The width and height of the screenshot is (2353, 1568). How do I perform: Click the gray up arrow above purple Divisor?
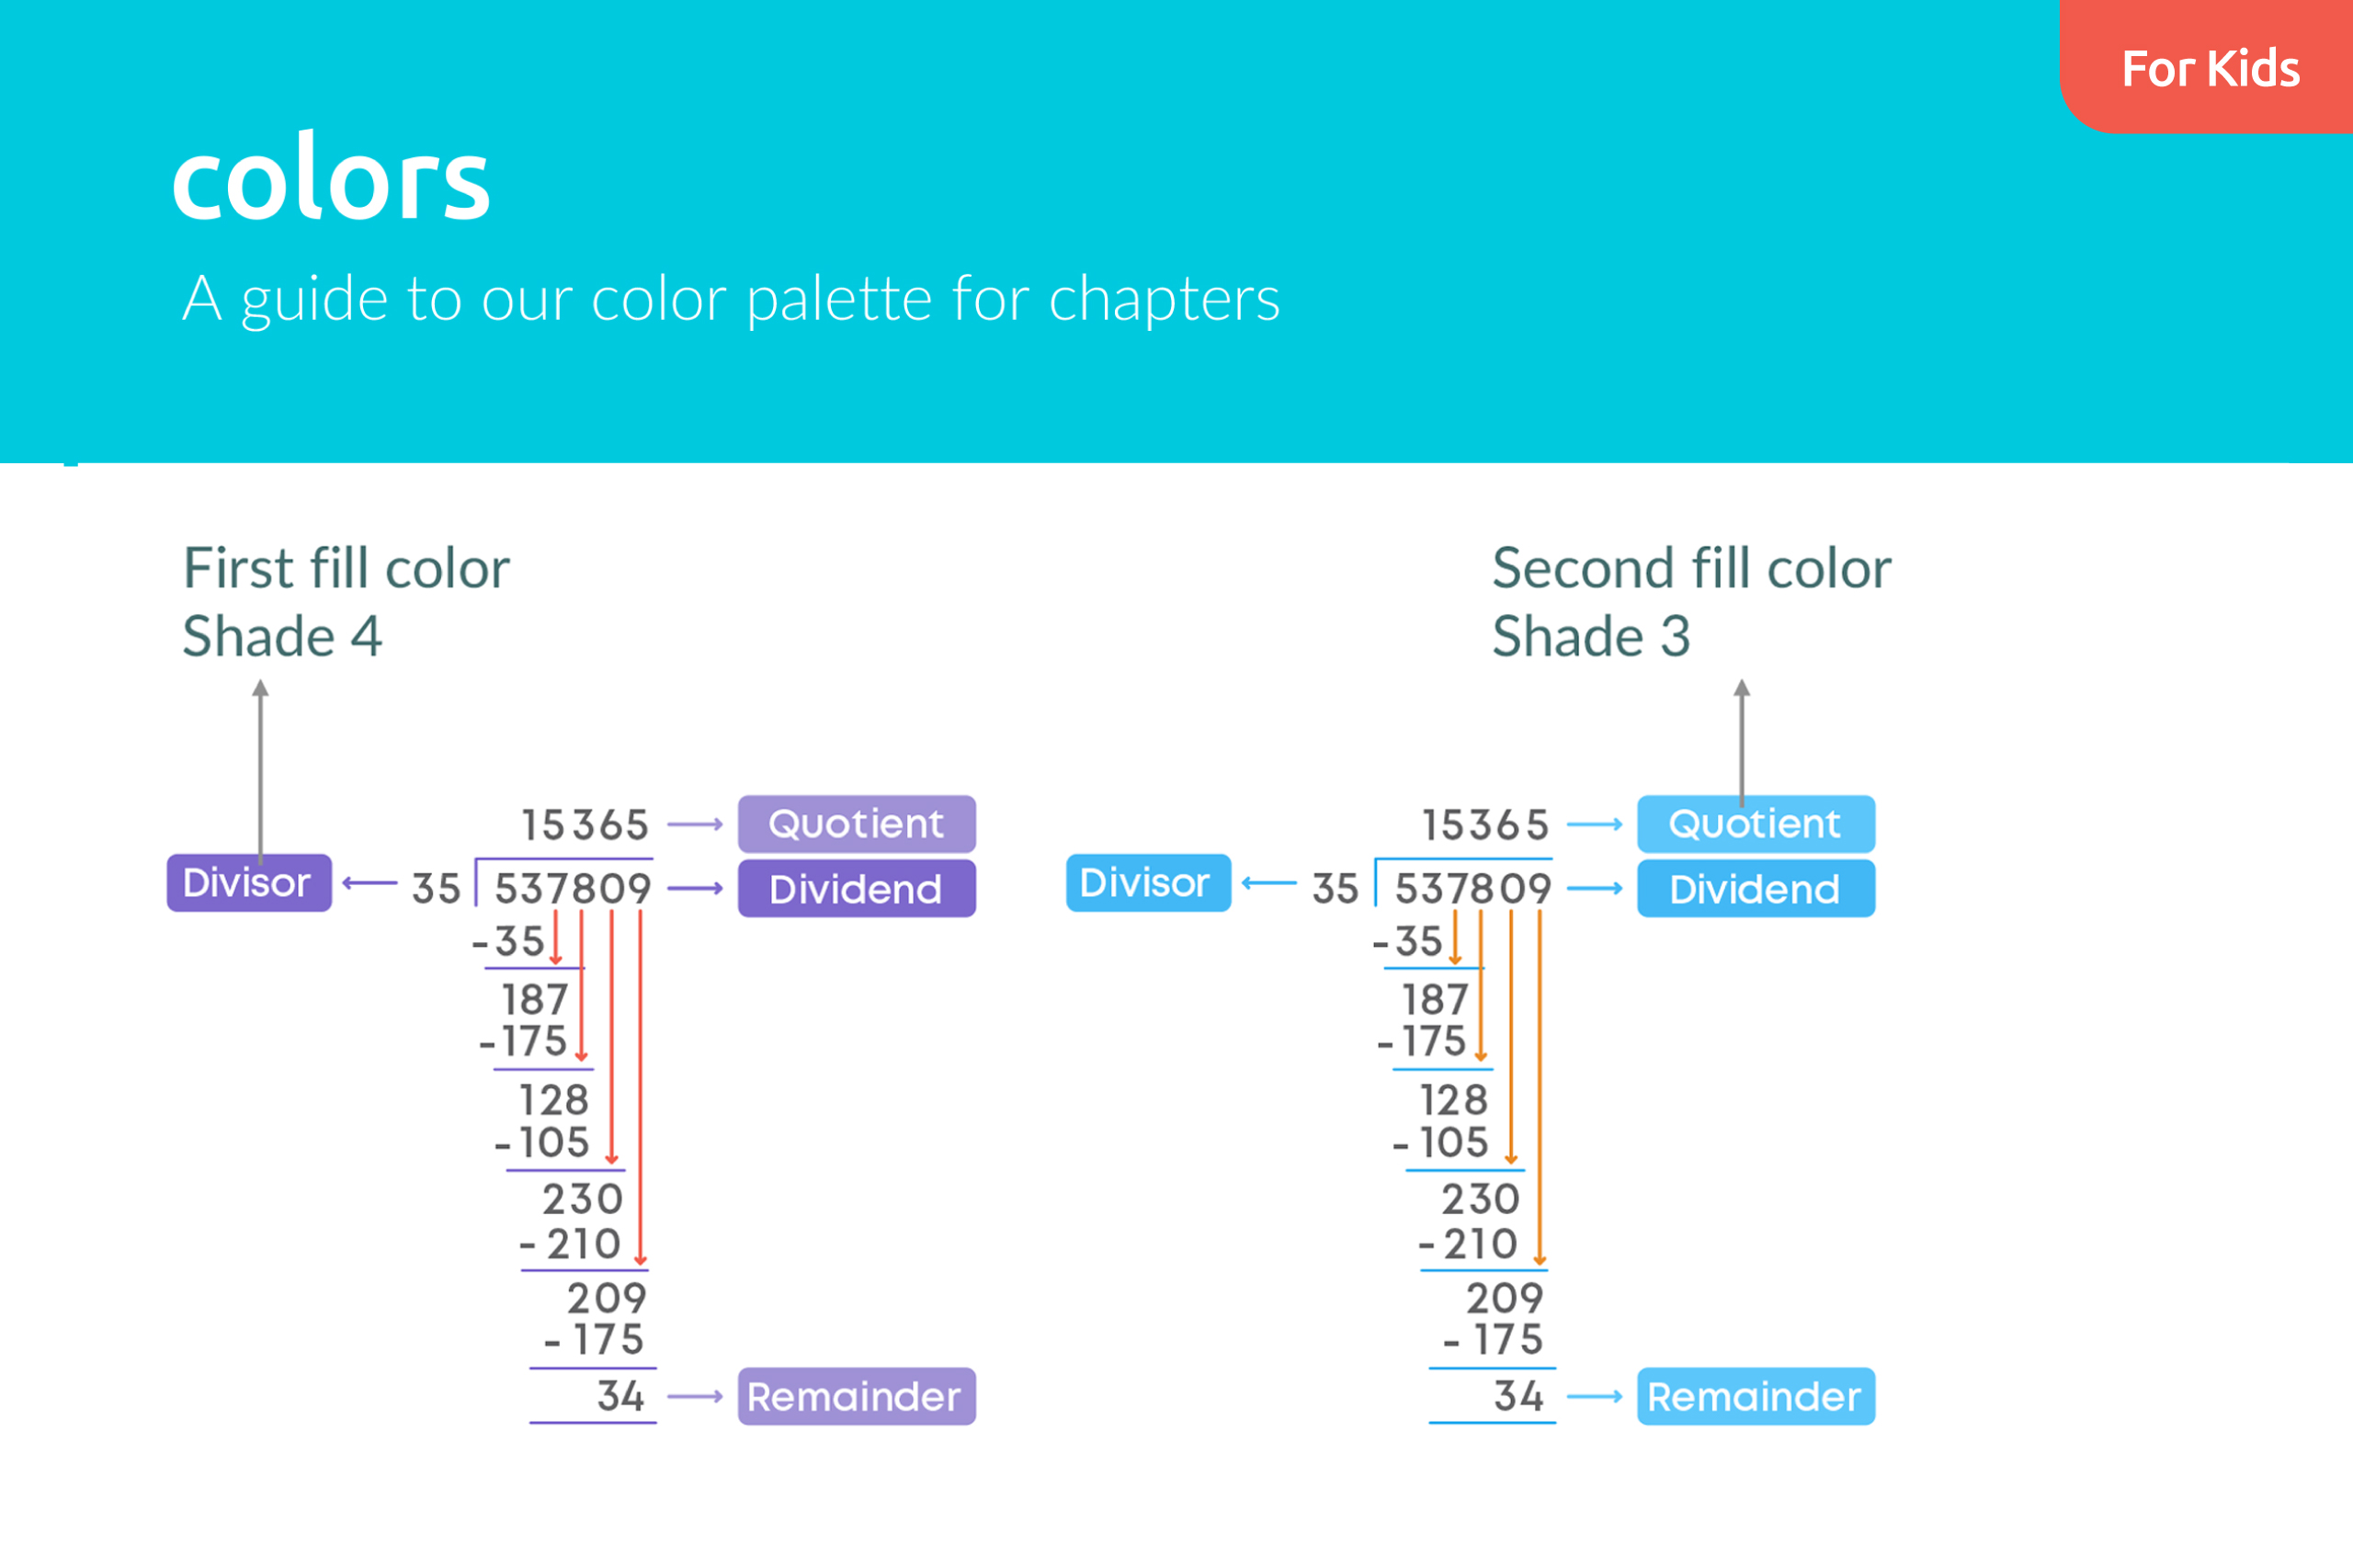[260, 768]
